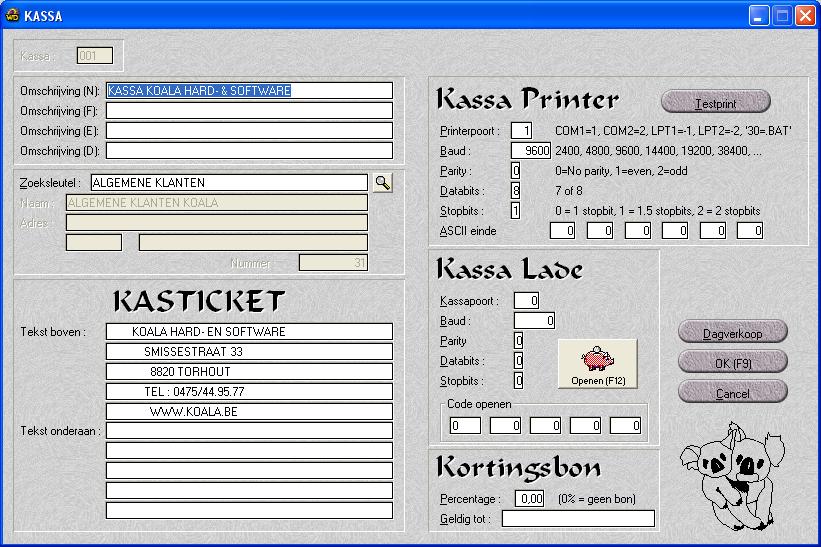Click the Nummer field showing 31
The width and height of the screenshot is (821, 547).
(x=333, y=263)
